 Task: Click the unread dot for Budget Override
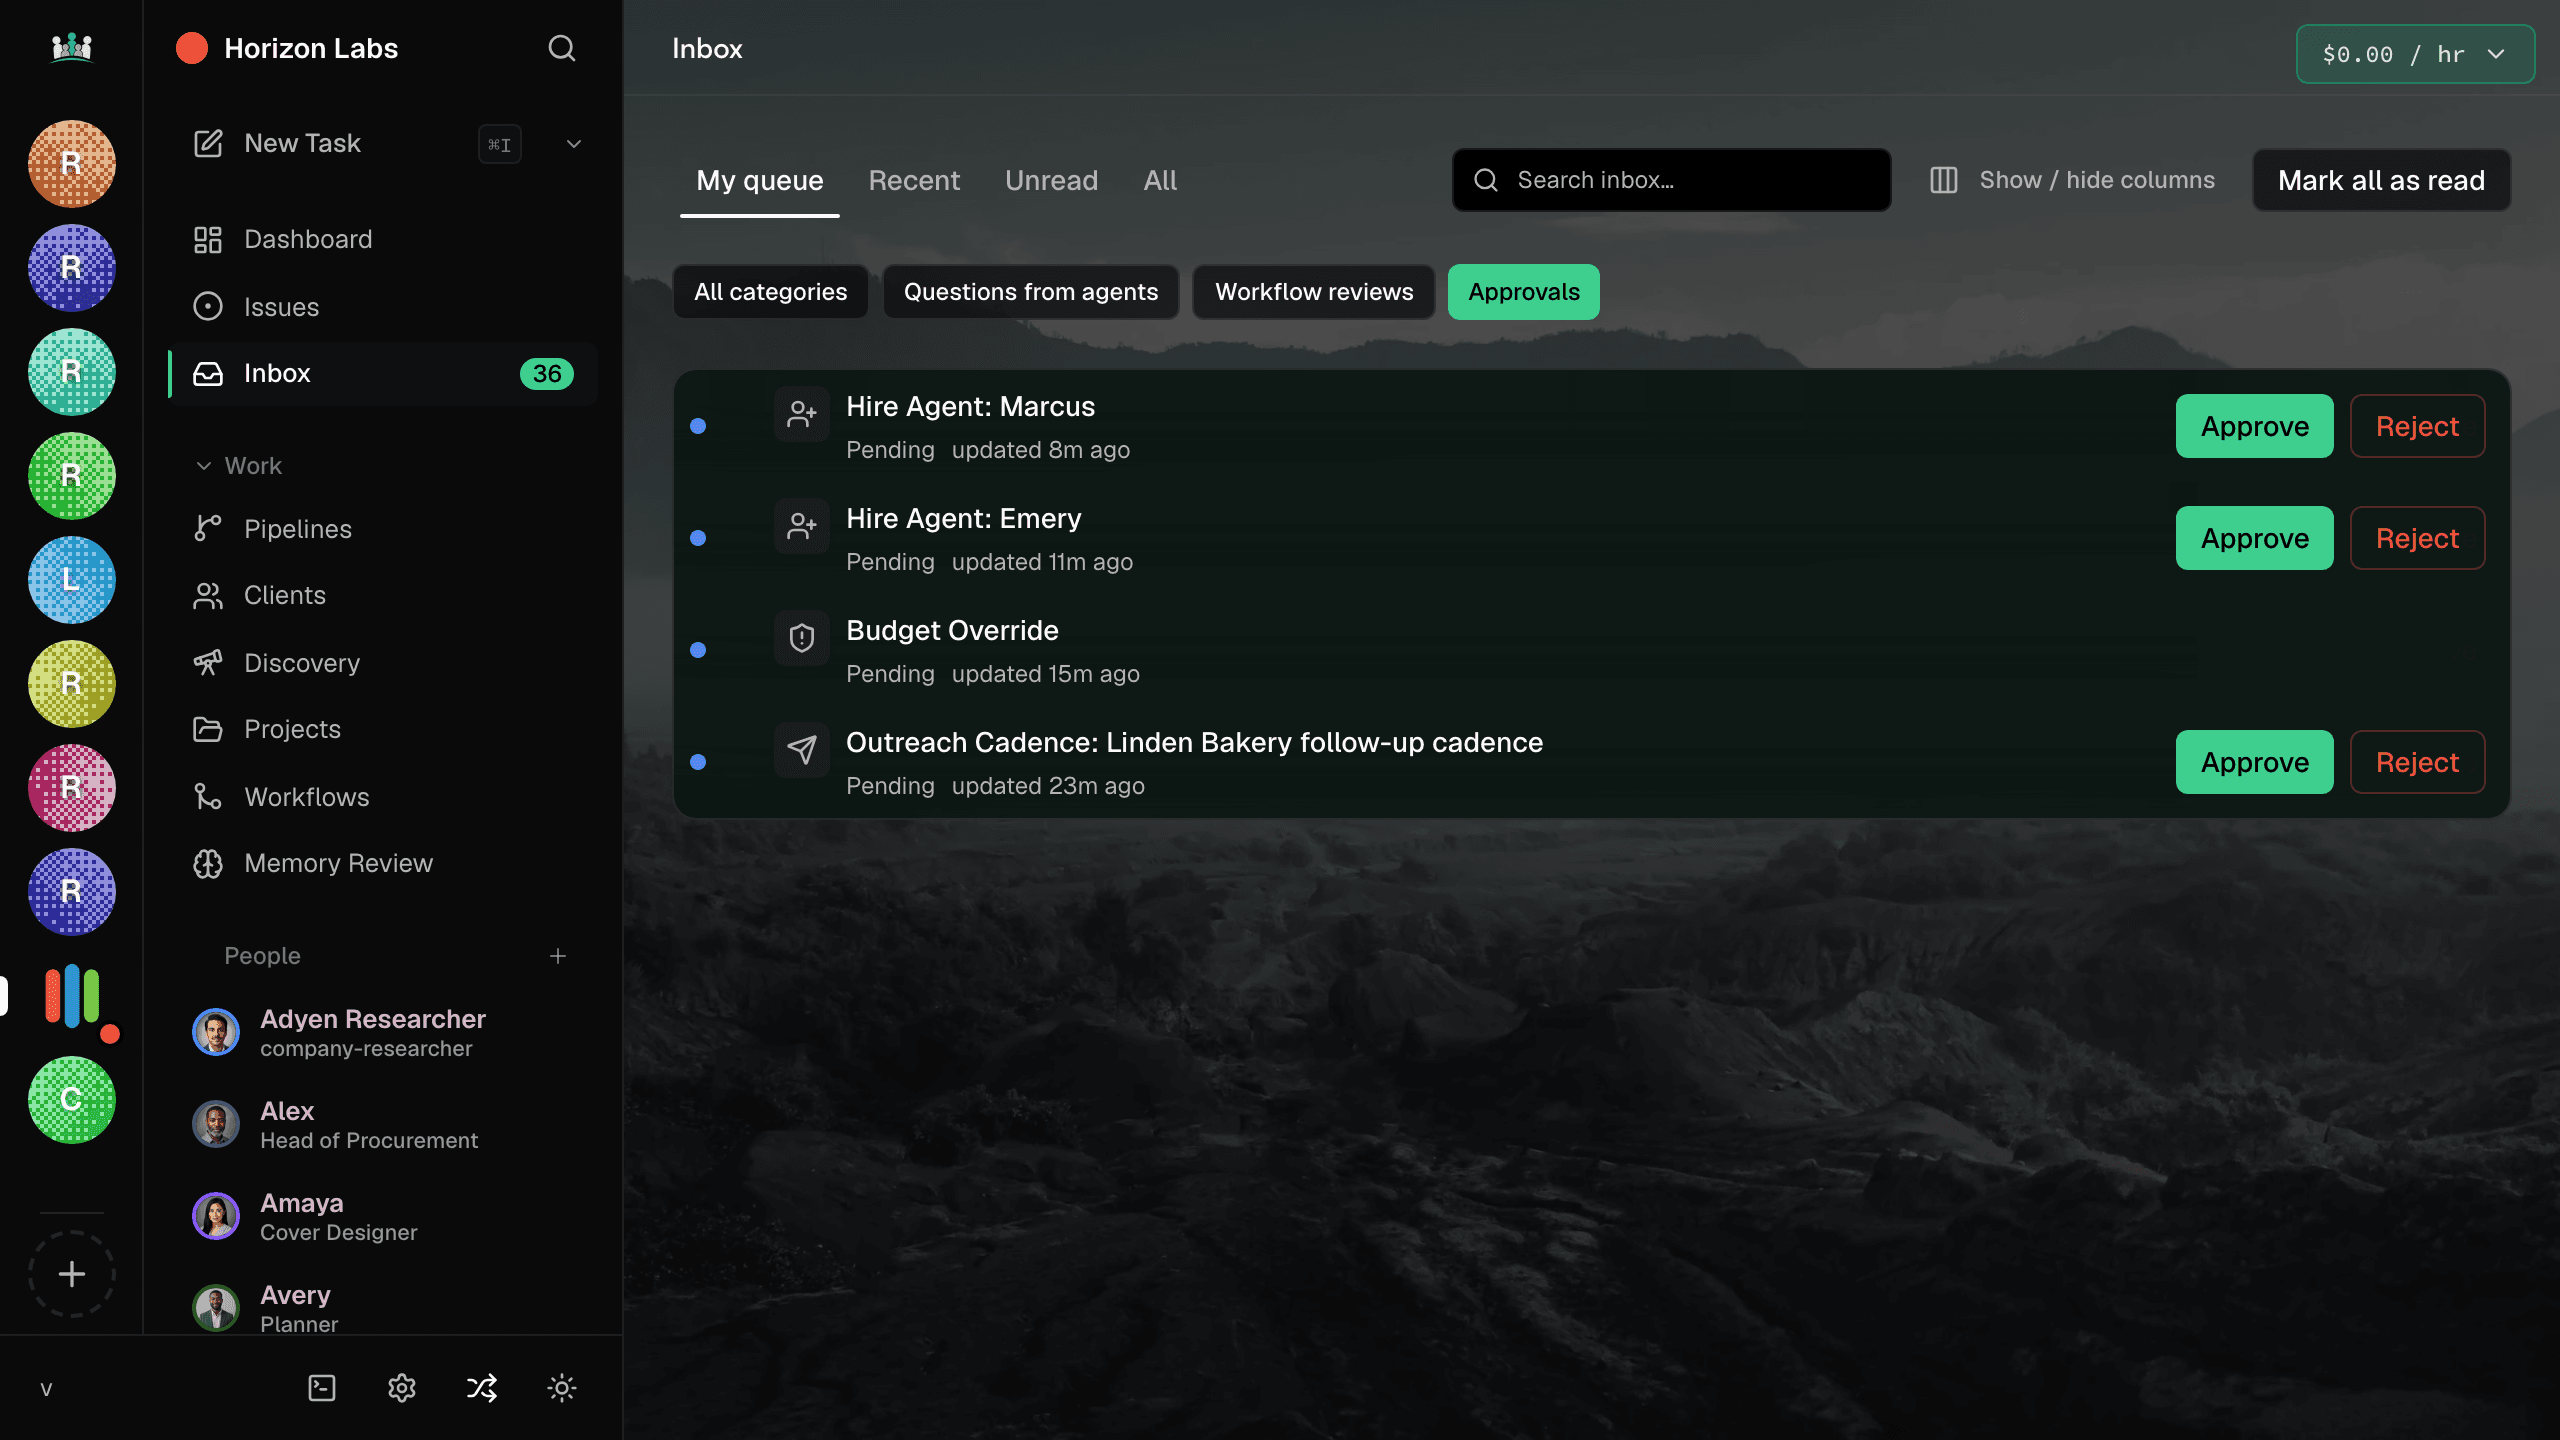point(698,650)
